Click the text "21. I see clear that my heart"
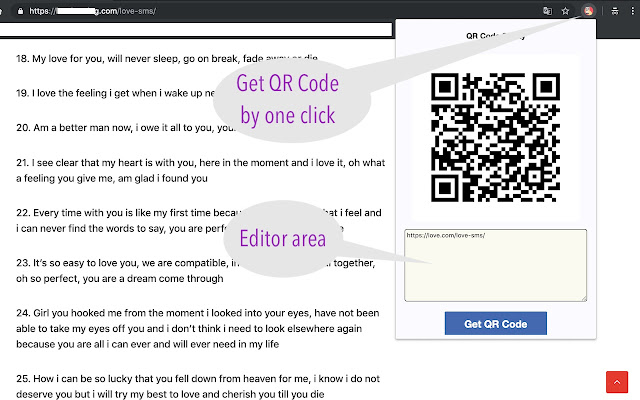 pos(76,162)
